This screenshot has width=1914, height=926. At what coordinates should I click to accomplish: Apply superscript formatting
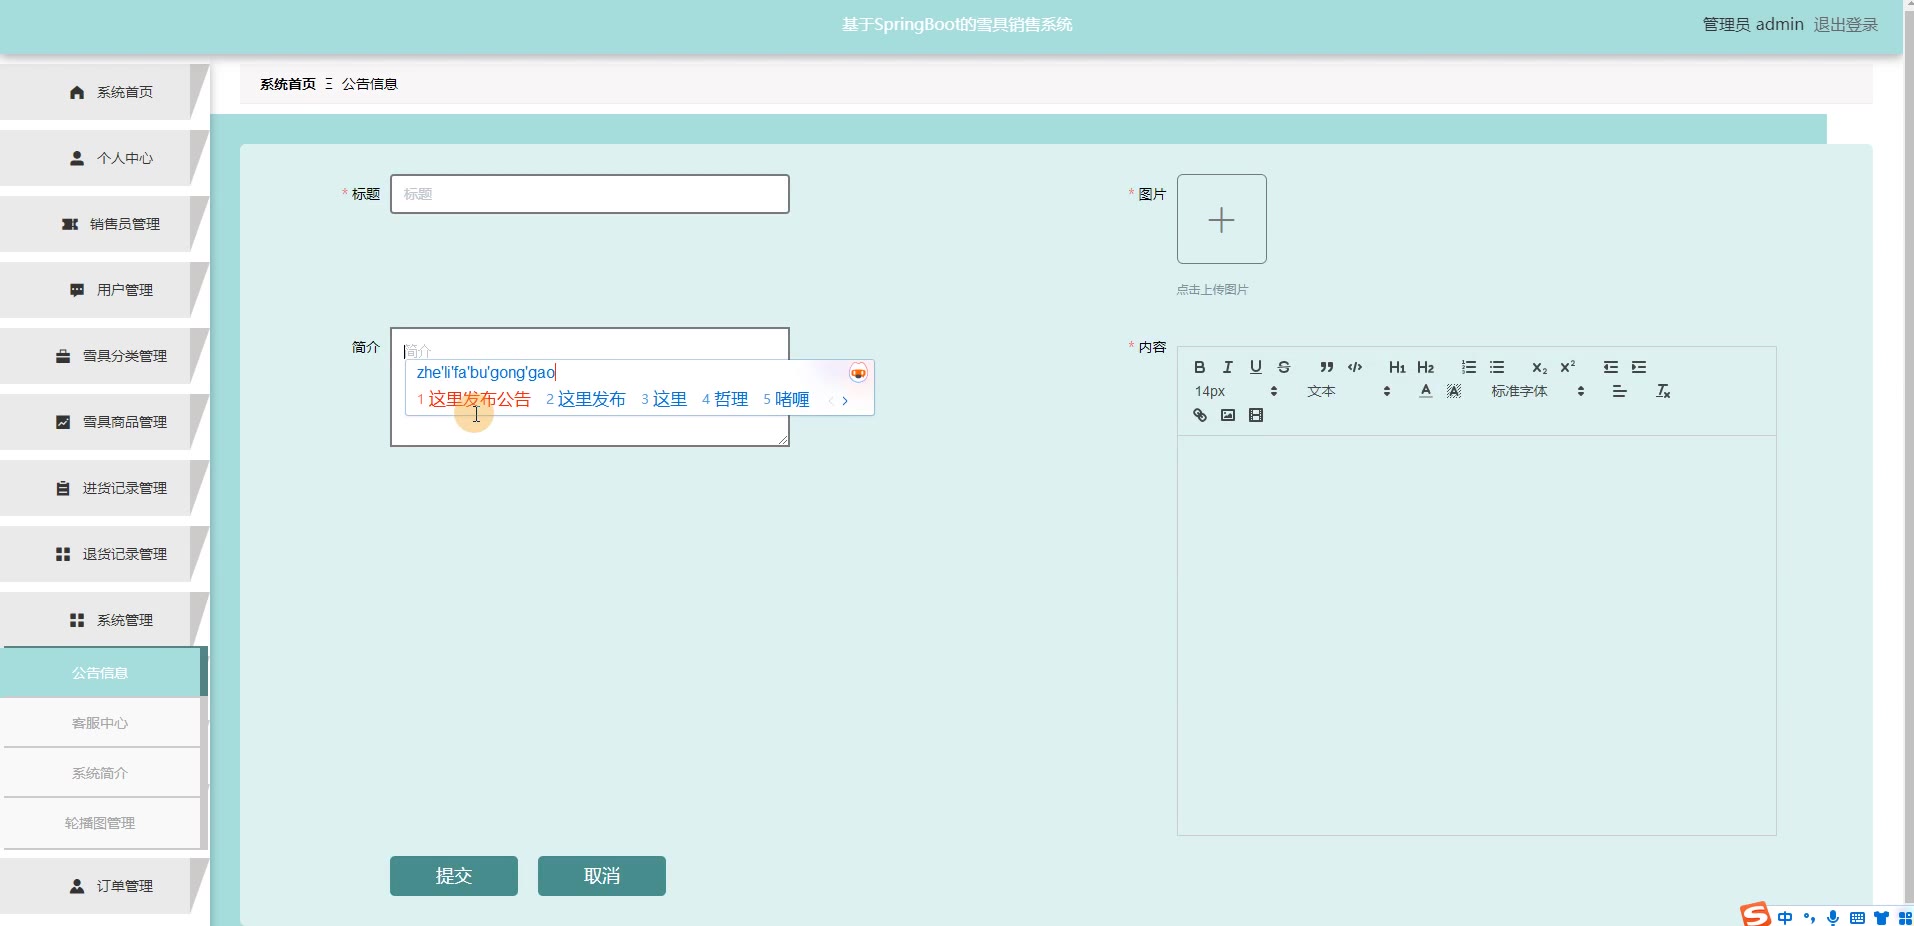(1568, 367)
